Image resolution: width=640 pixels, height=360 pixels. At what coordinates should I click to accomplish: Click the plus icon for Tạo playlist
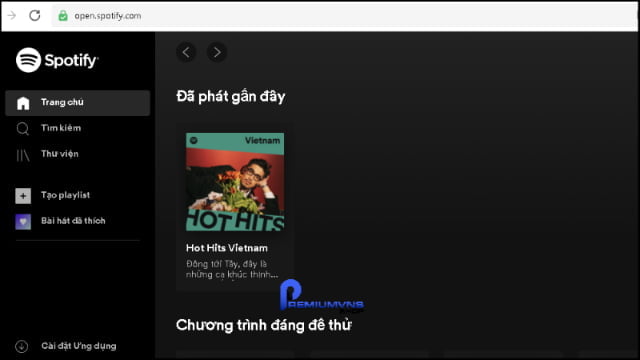[x=23, y=196]
